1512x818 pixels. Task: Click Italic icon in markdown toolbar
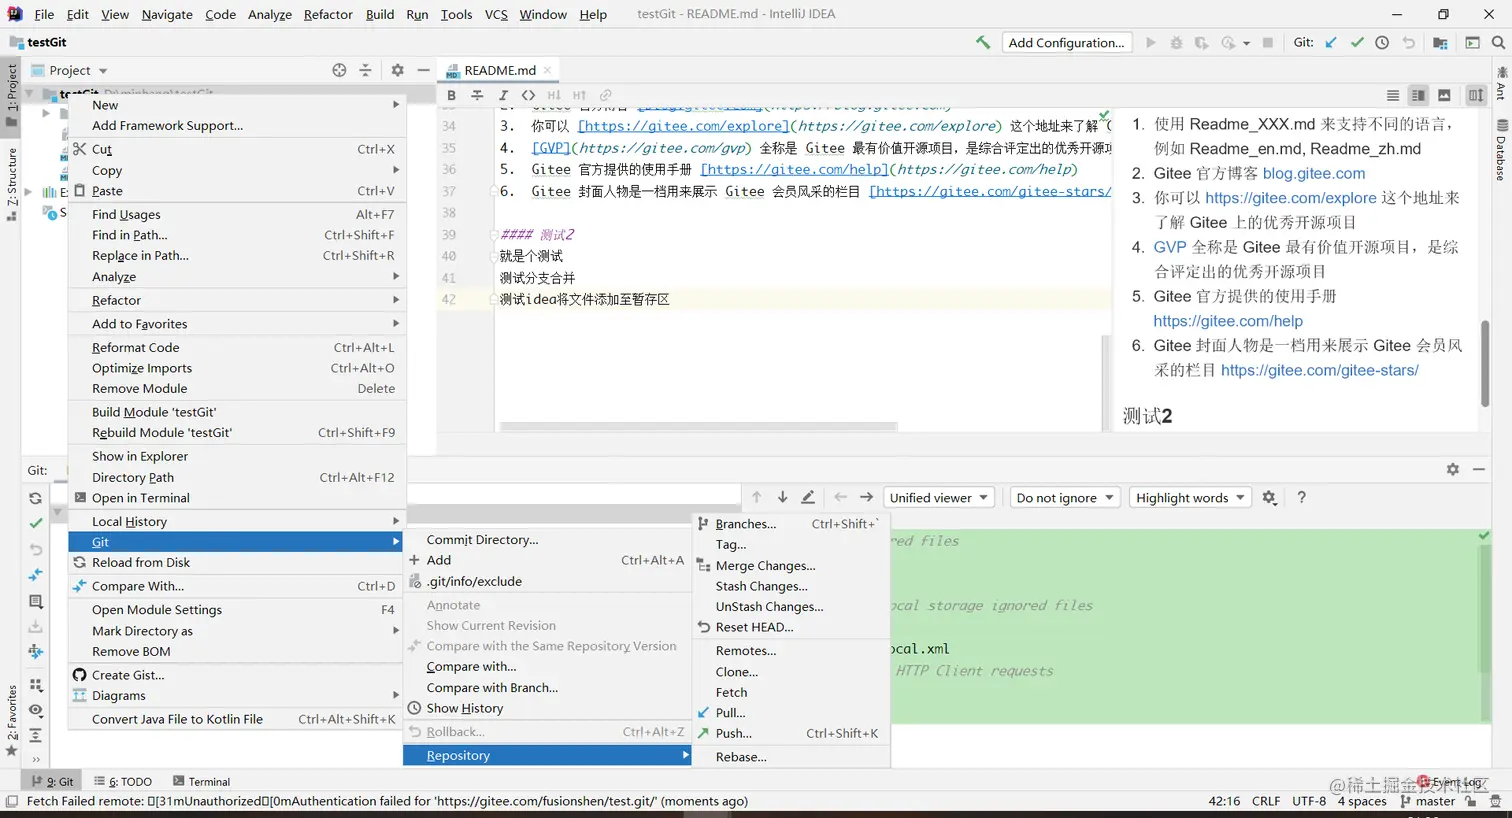[503, 95]
